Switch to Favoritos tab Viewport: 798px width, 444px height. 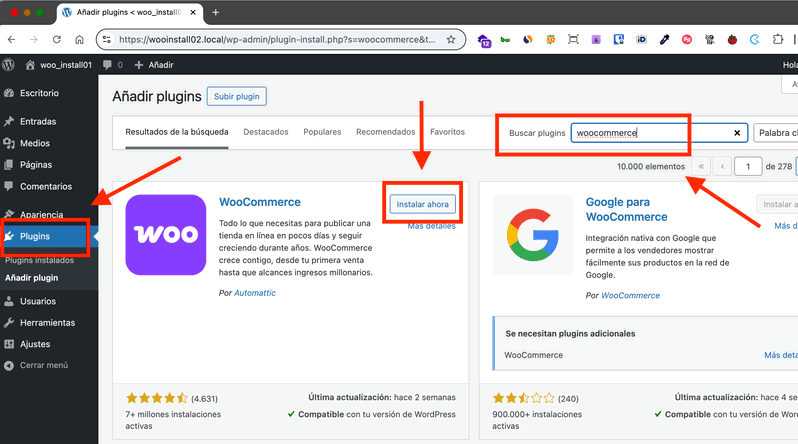[x=447, y=132]
